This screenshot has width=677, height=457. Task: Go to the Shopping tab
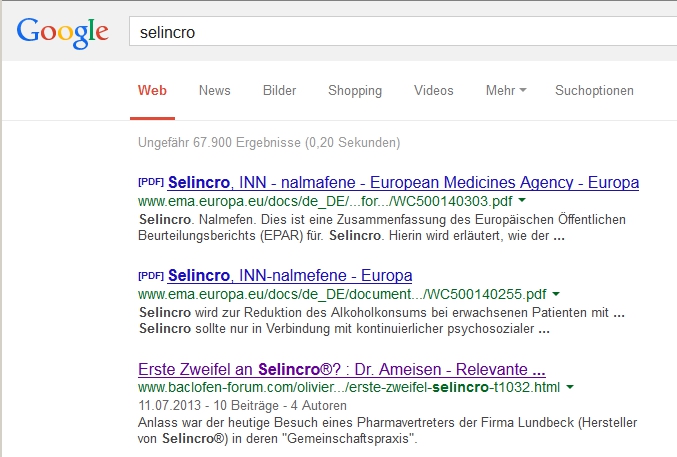point(354,90)
